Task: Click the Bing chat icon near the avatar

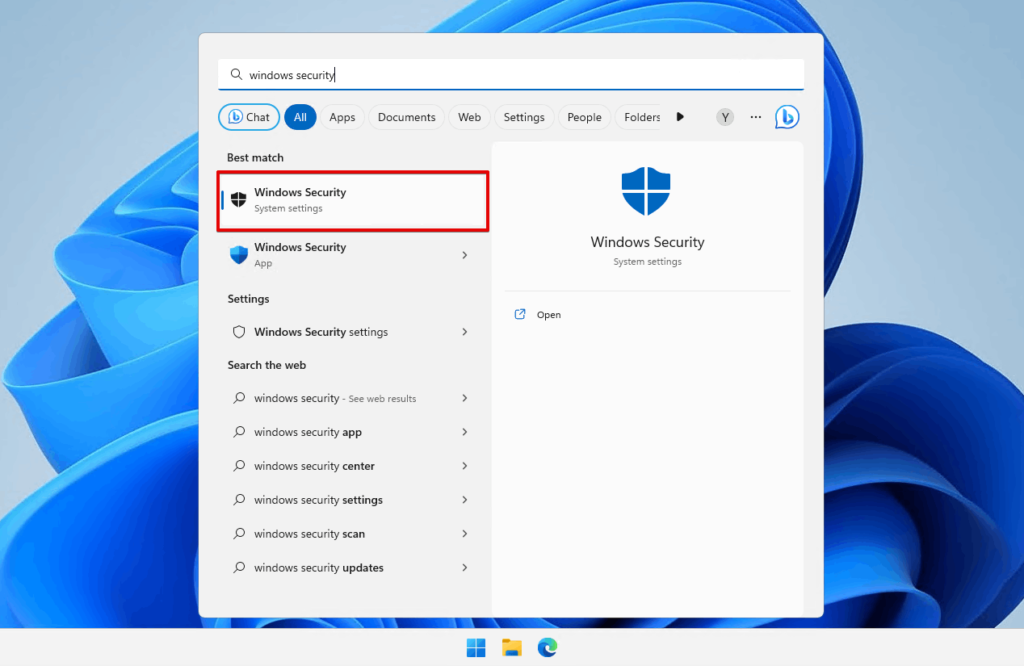Action: point(787,117)
